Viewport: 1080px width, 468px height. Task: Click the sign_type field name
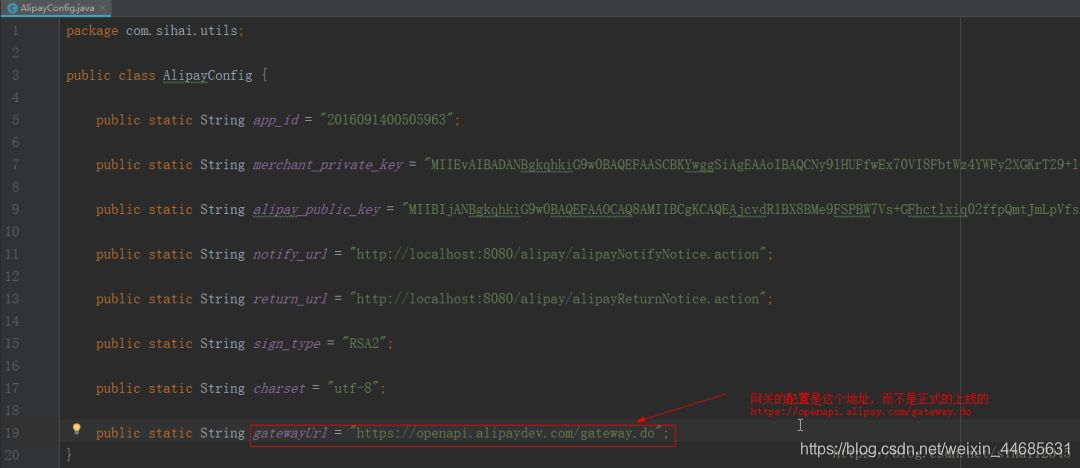point(287,345)
